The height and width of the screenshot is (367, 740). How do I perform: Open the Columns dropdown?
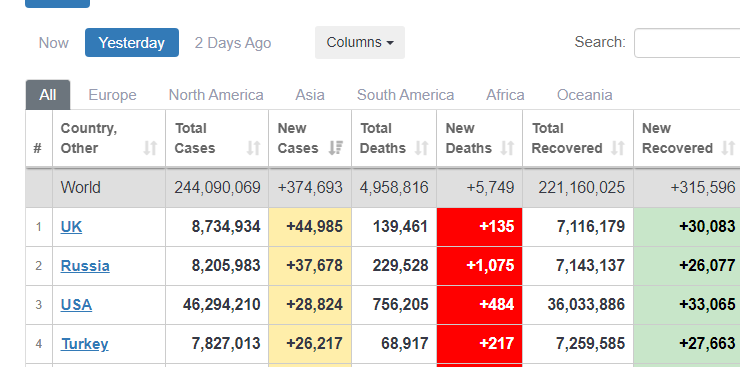click(x=360, y=42)
